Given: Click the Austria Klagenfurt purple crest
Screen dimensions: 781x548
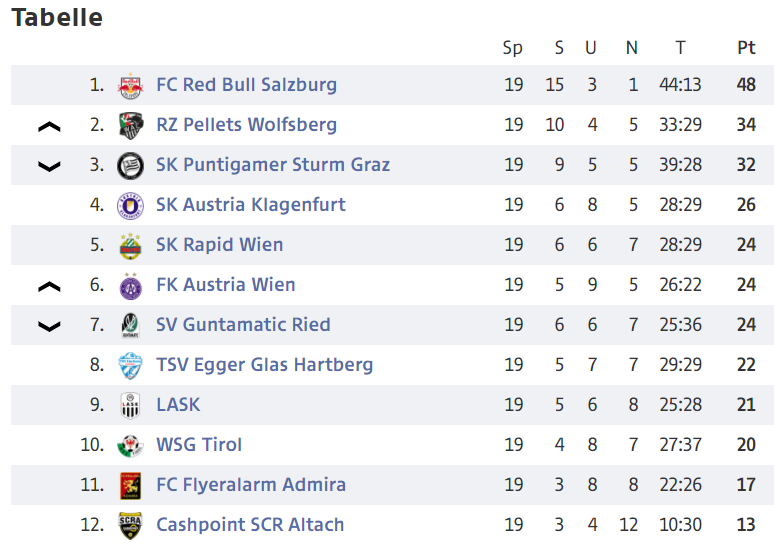Looking at the screenshot, I should point(130,205).
